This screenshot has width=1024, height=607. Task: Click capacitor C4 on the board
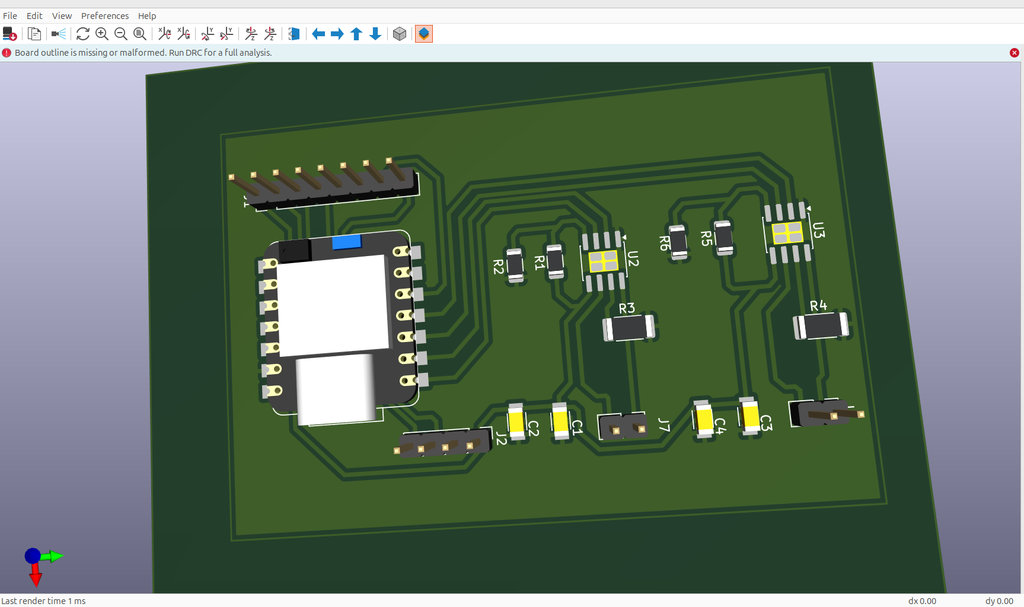click(x=703, y=419)
